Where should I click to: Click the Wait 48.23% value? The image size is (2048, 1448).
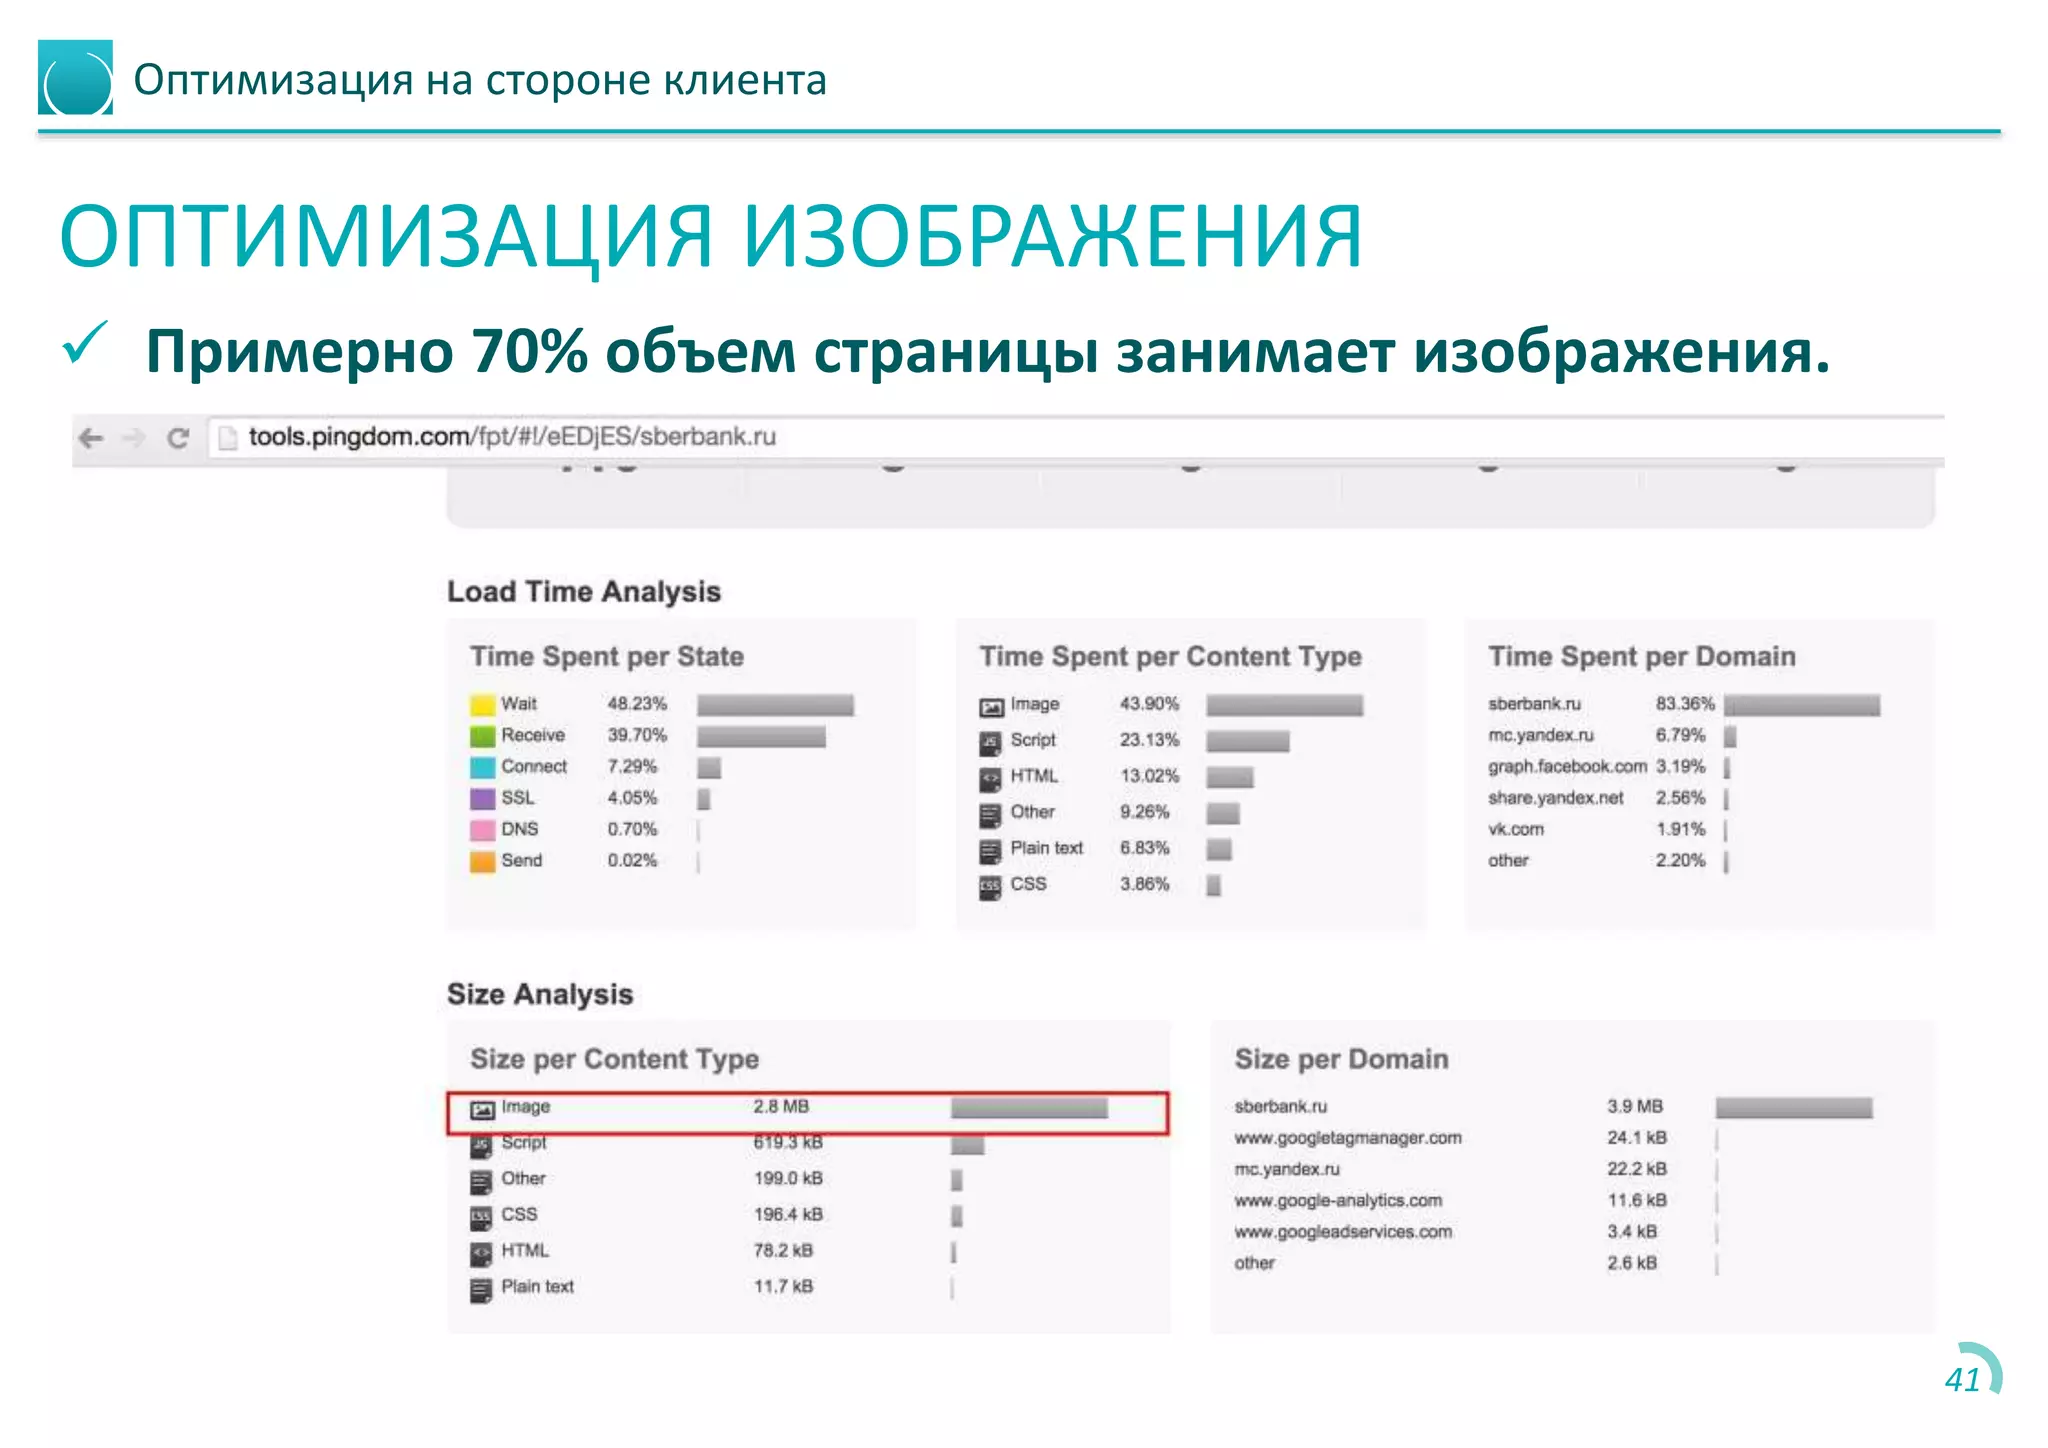click(x=637, y=704)
